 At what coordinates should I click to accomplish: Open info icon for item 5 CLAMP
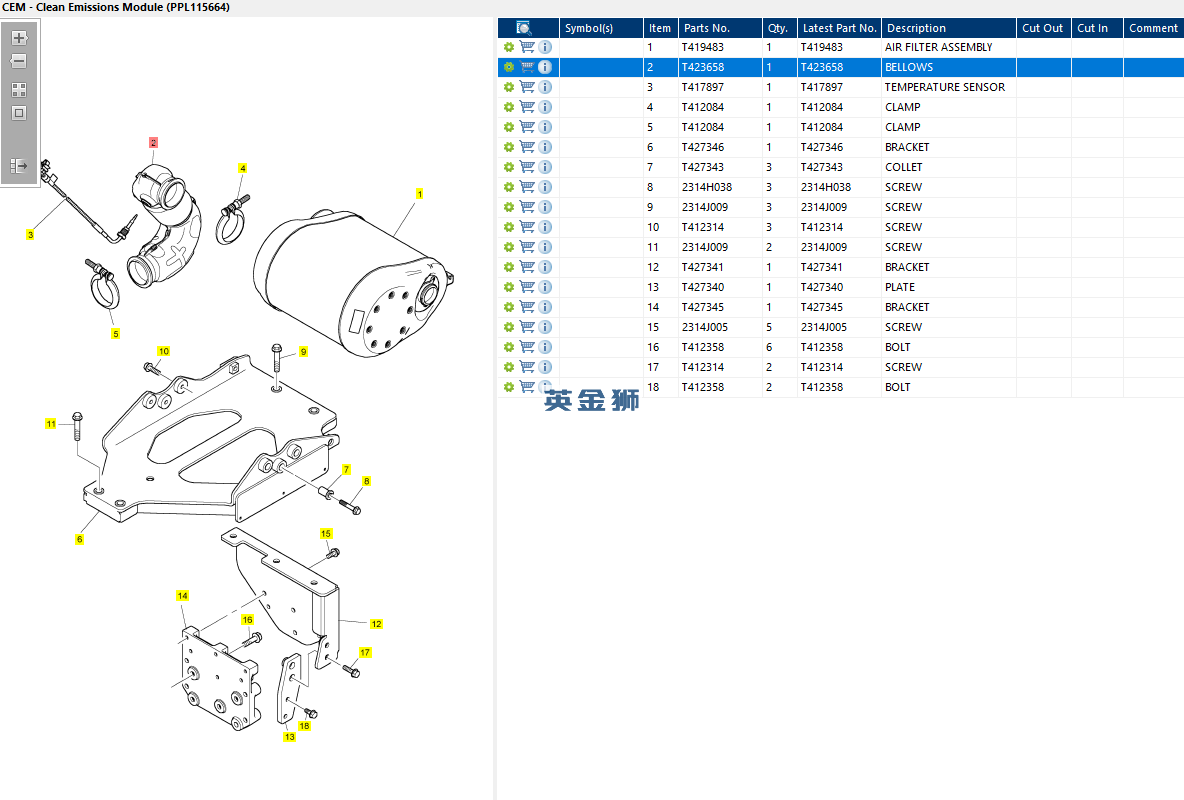(x=545, y=127)
